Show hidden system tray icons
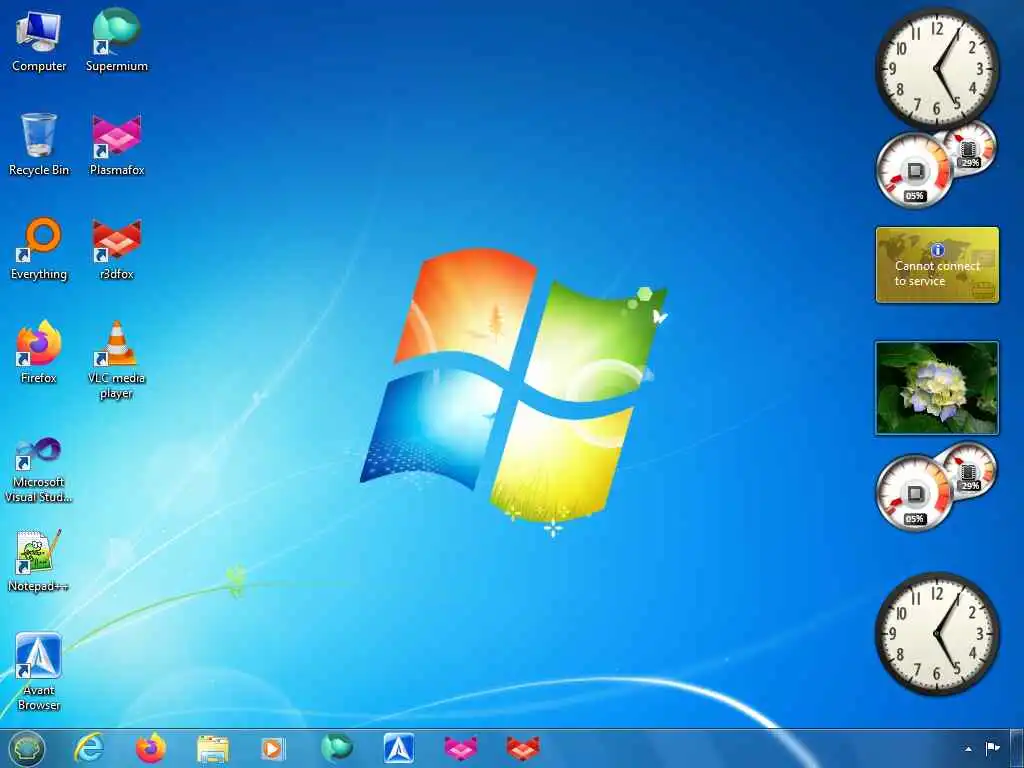This screenshot has height=768, width=1024. point(968,749)
